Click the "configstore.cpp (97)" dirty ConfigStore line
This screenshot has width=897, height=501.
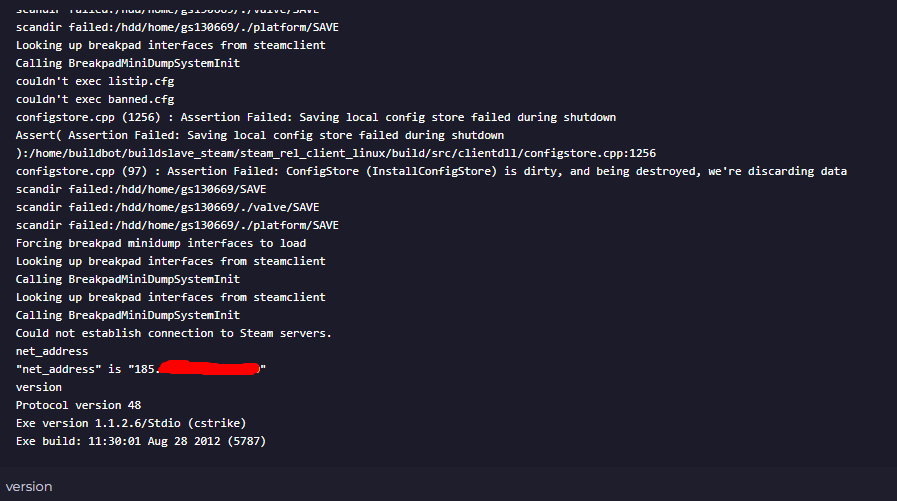431,171
